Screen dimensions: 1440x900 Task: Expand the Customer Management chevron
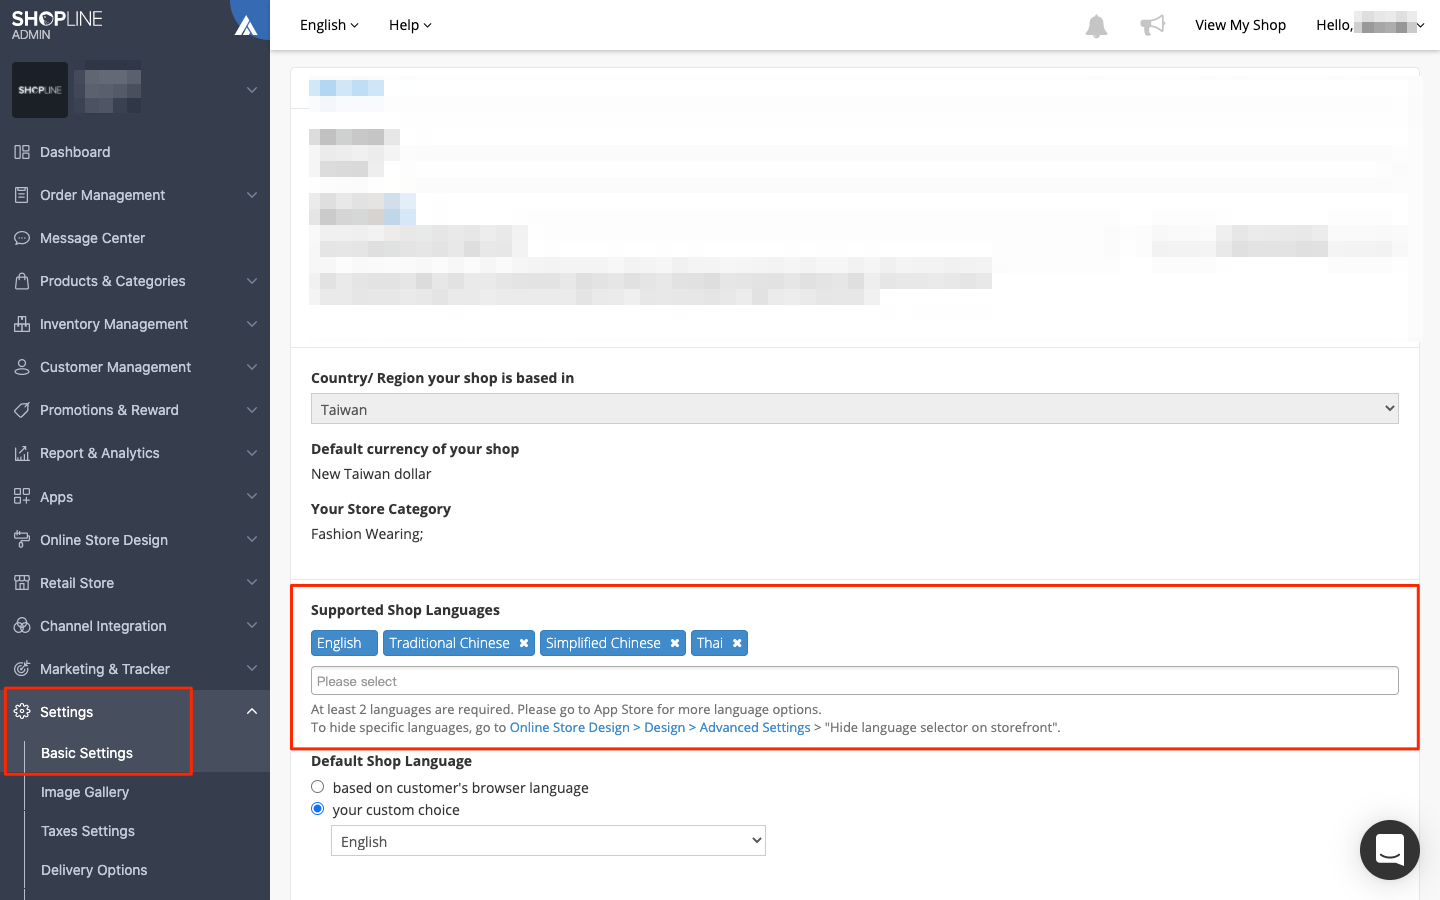(252, 367)
